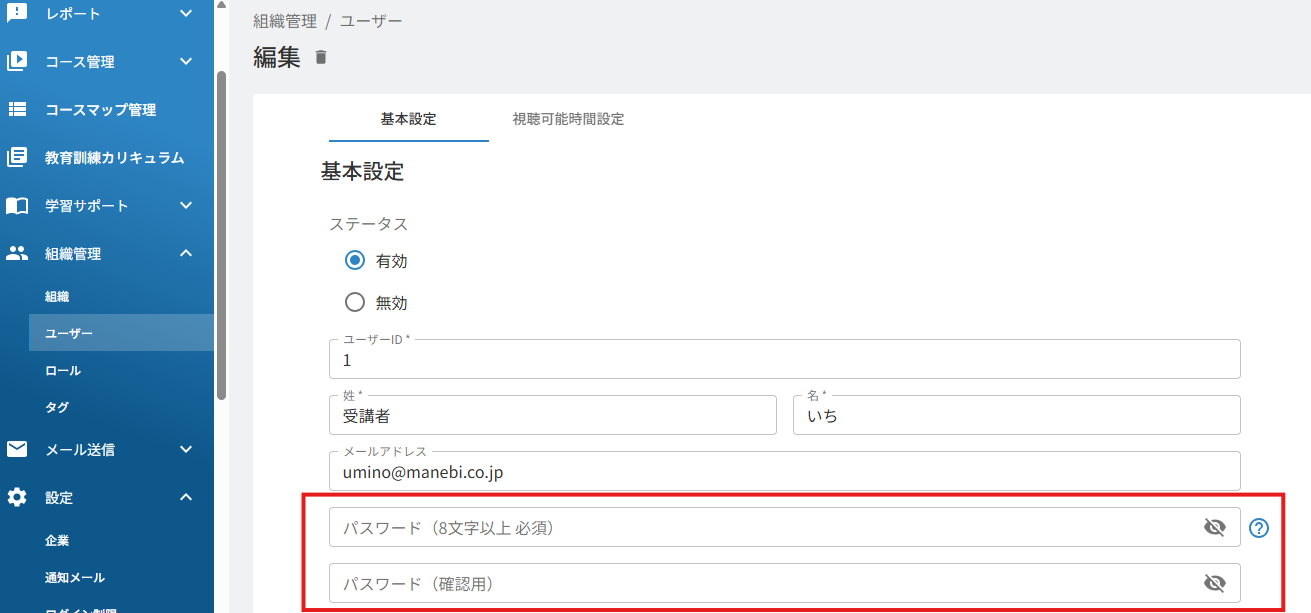
Task: Click the course management play icon
Action: 17,61
